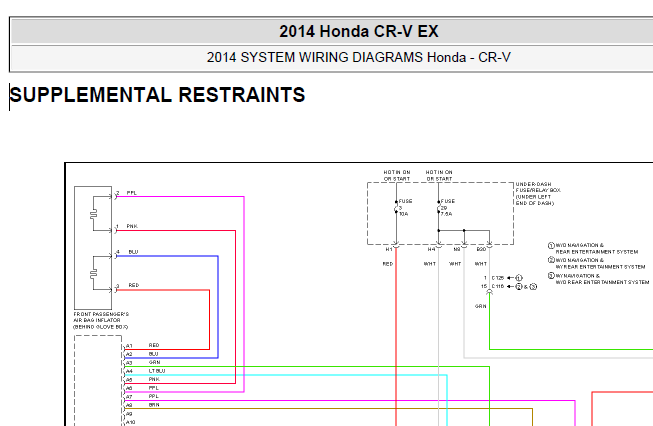Viewport: 653px width, 426px height.
Task: Select the 'FRONT PASSENGER'S AIR BAG INFLATOR' label
Action: [x=101, y=320]
